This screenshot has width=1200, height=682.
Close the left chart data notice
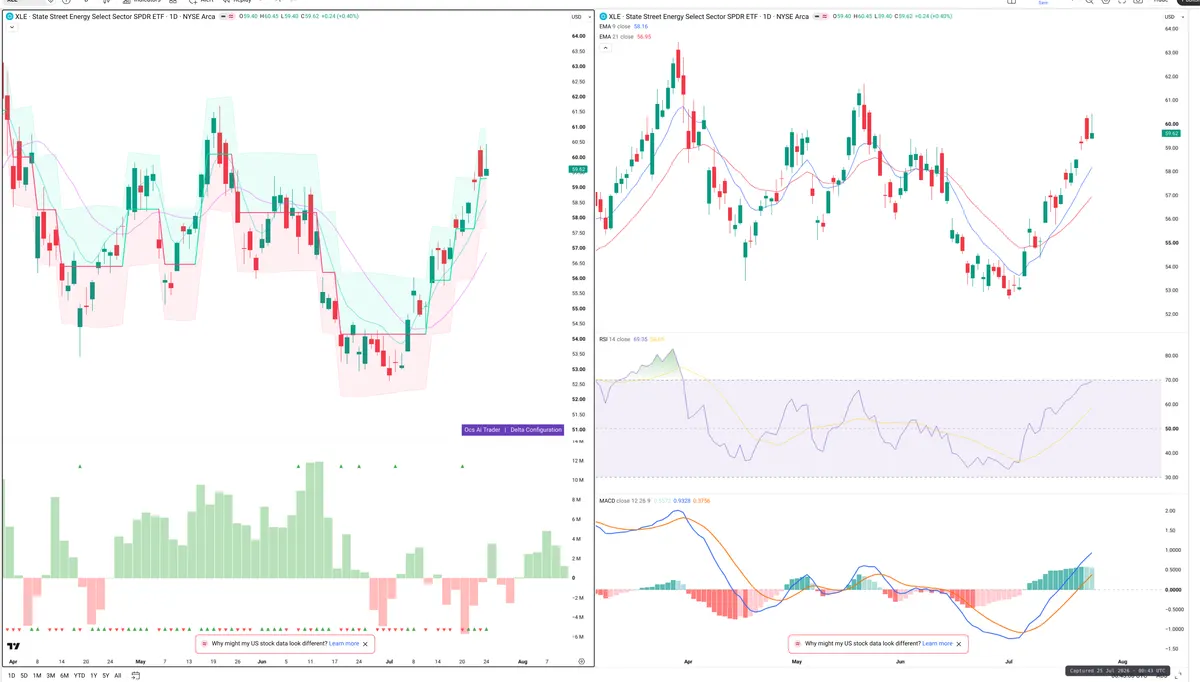point(366,644)
